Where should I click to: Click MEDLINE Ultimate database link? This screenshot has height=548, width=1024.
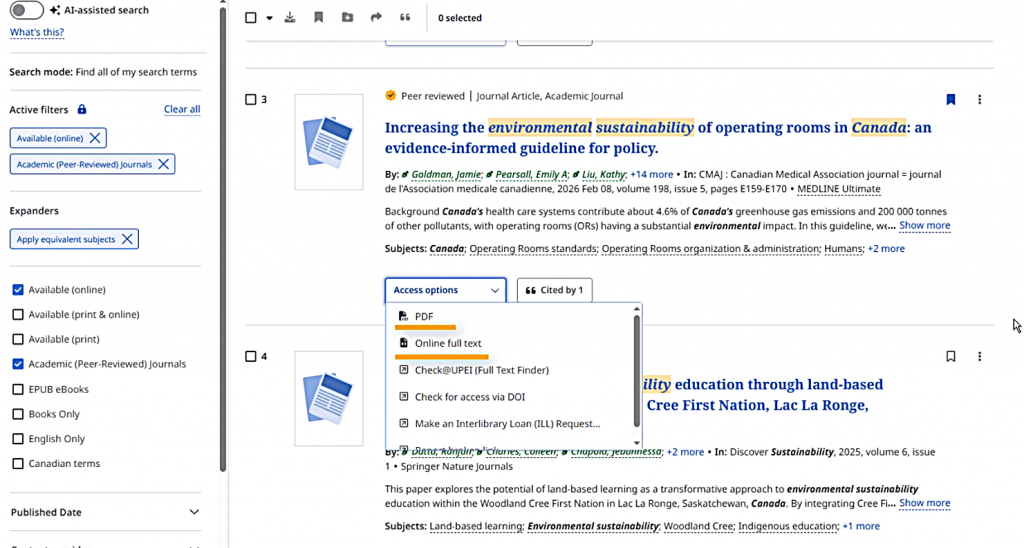click(x=839, y=189)
